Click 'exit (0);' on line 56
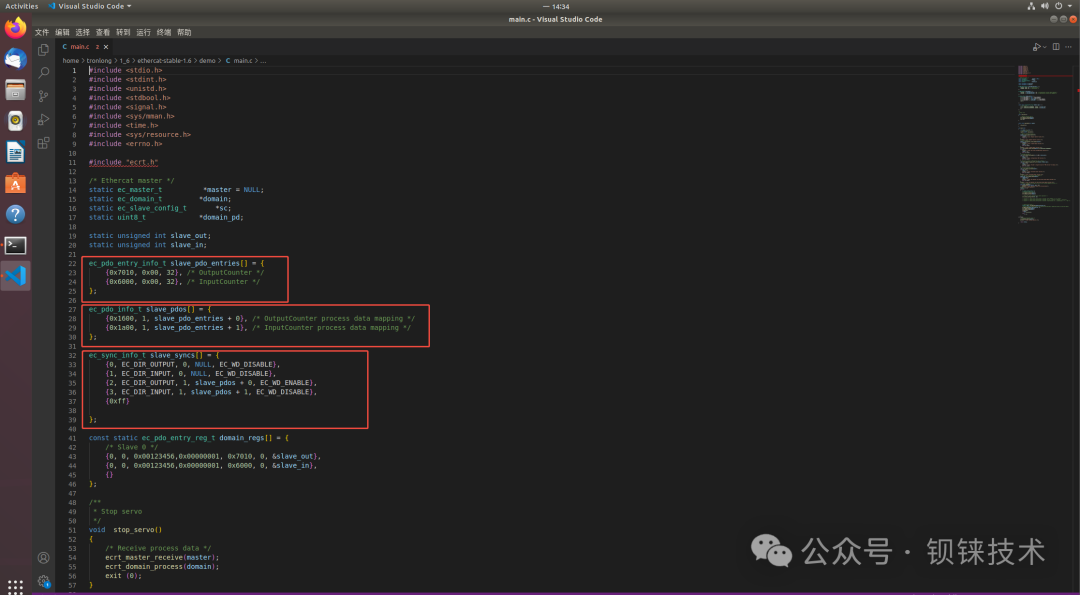 123,576
